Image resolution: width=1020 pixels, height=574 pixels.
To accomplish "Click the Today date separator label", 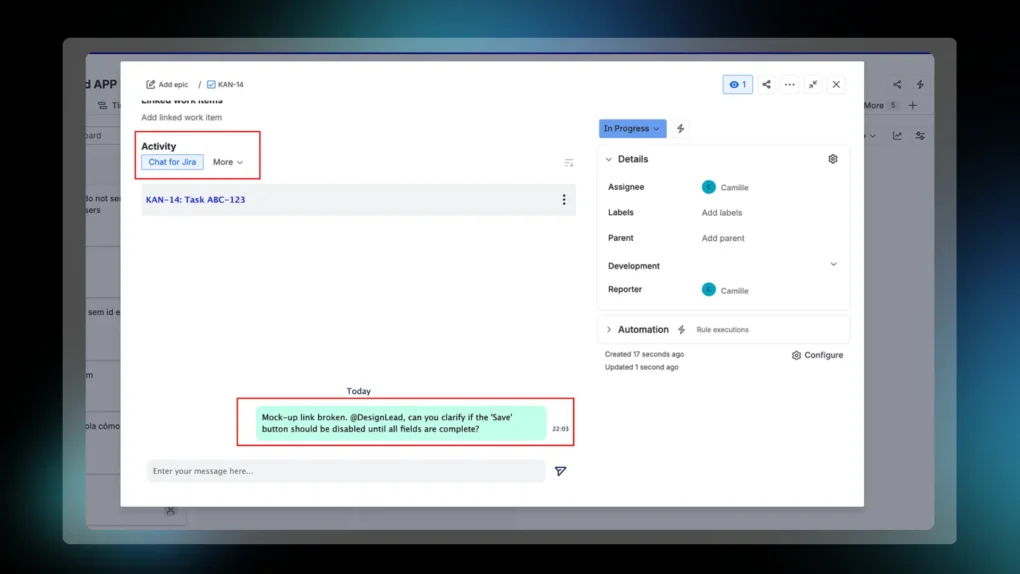I will click(358, 391).
